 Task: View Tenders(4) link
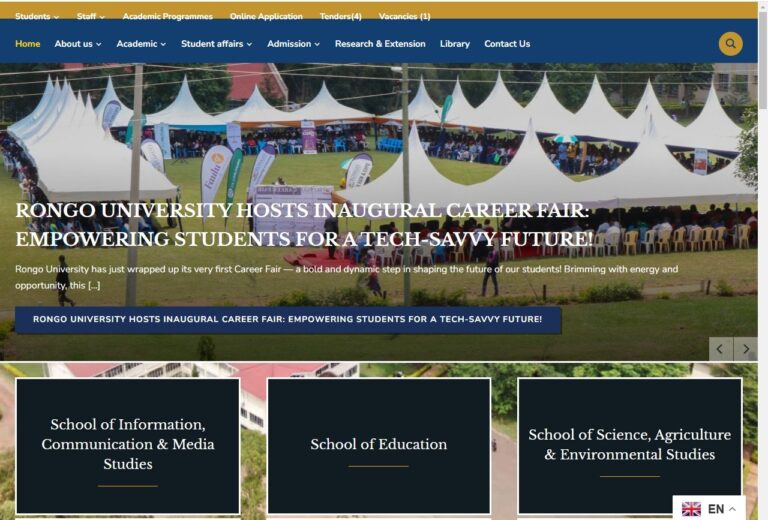(340, 16)
